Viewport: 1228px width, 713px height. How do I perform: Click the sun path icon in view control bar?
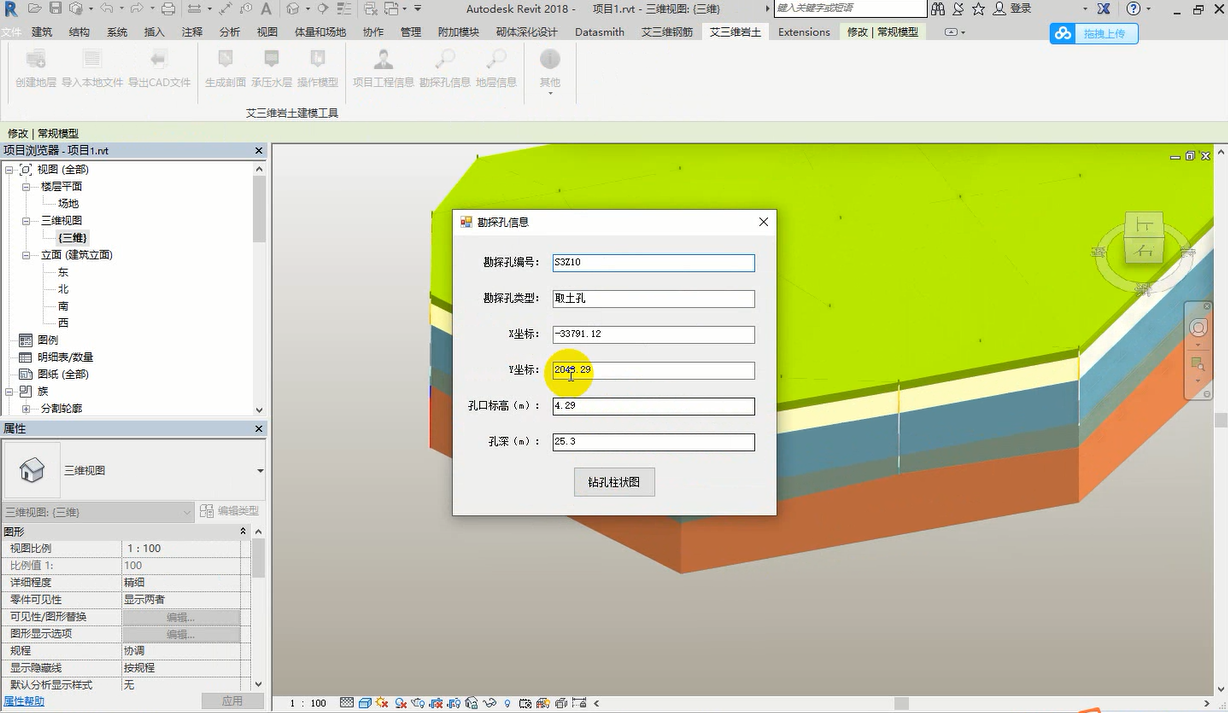coord(382,703)
